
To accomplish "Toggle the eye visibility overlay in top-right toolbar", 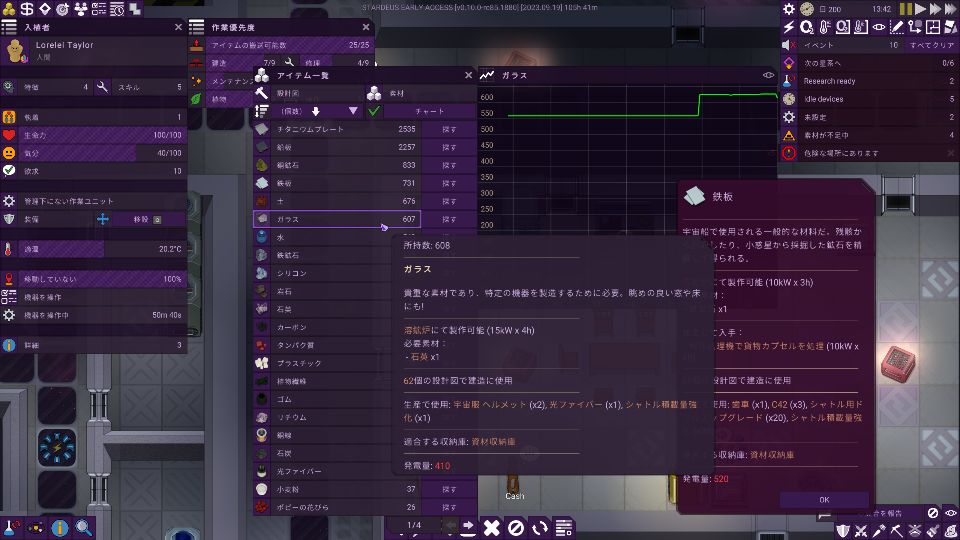I will [879, 27].
